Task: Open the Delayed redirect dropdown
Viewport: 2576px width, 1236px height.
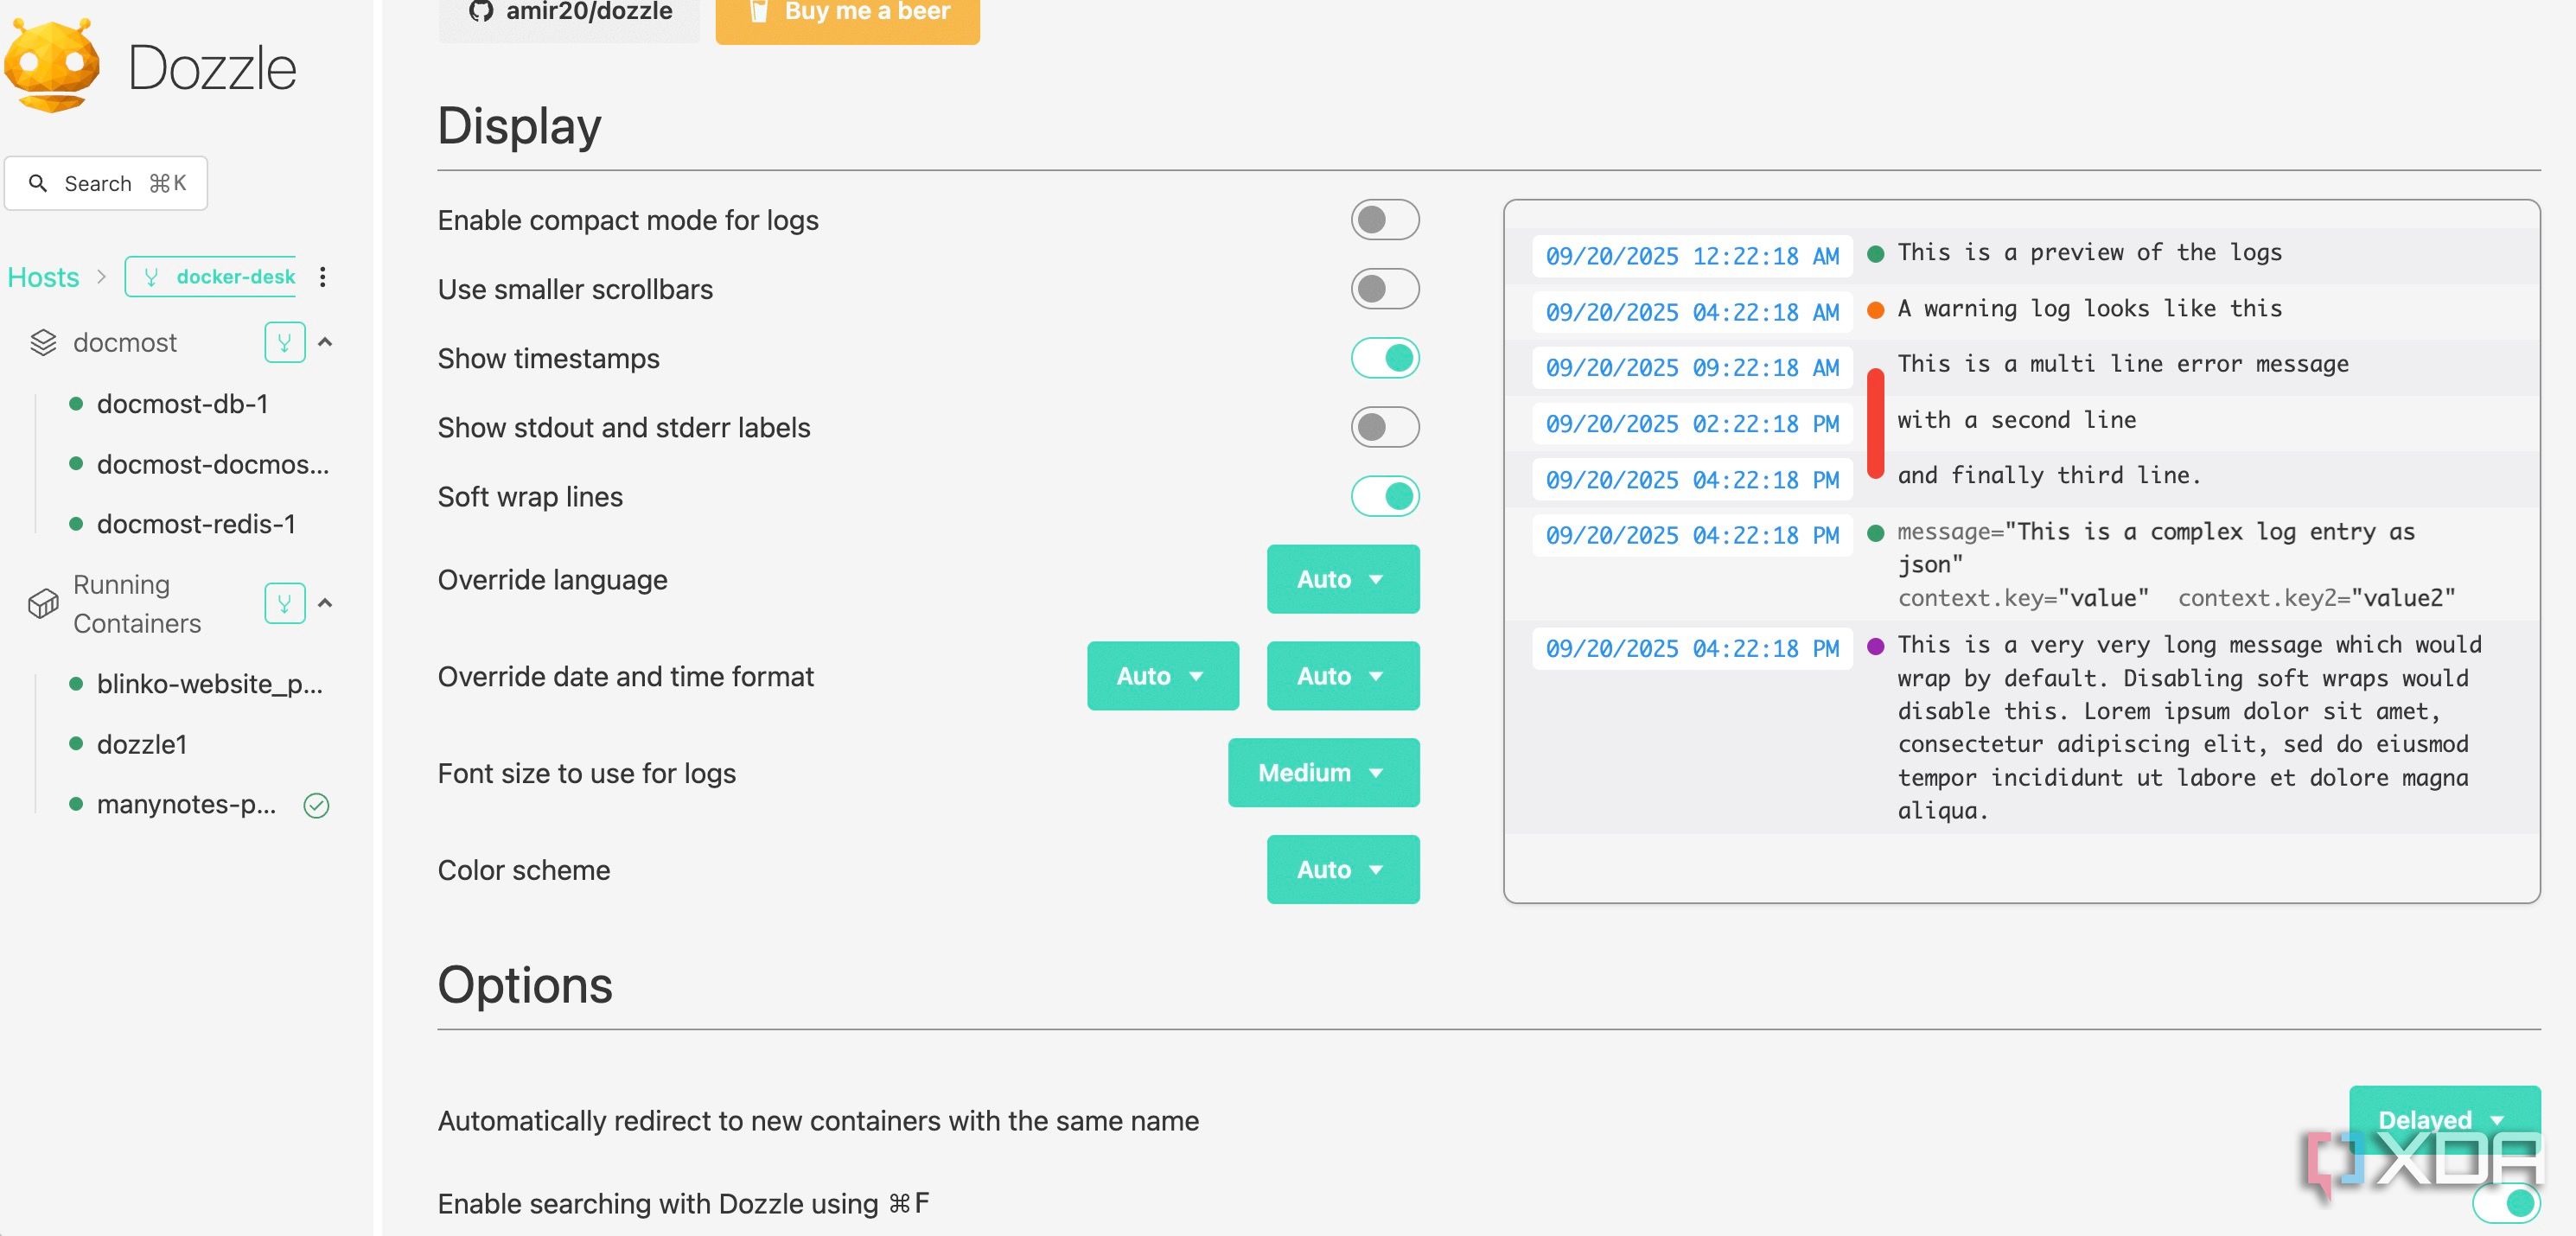Action: click(2444, 1119)
